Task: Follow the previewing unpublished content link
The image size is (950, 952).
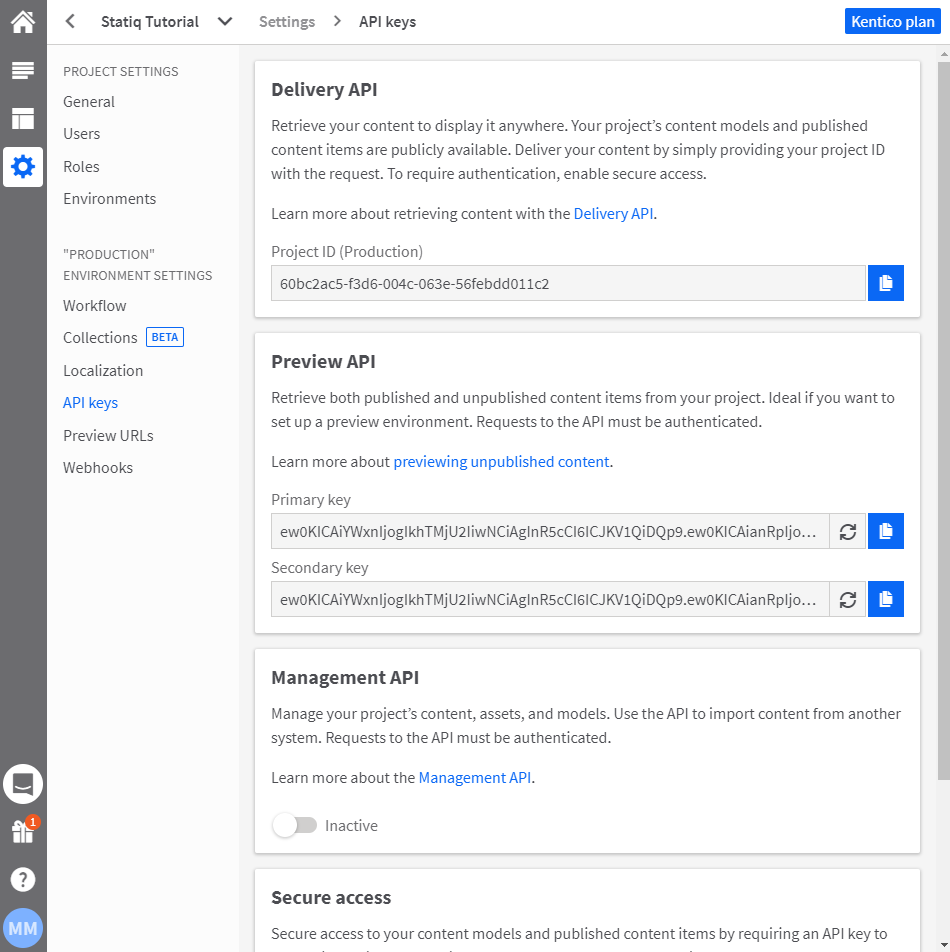Action: click(x=501, y=461)
